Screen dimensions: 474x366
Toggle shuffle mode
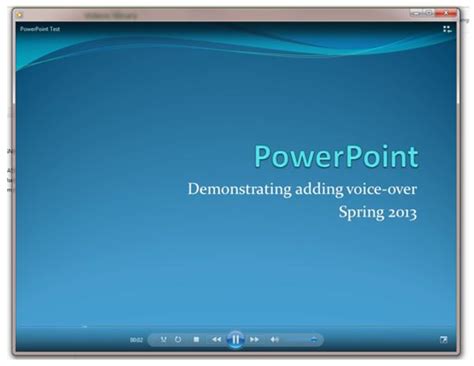click(x=163, y=339)
